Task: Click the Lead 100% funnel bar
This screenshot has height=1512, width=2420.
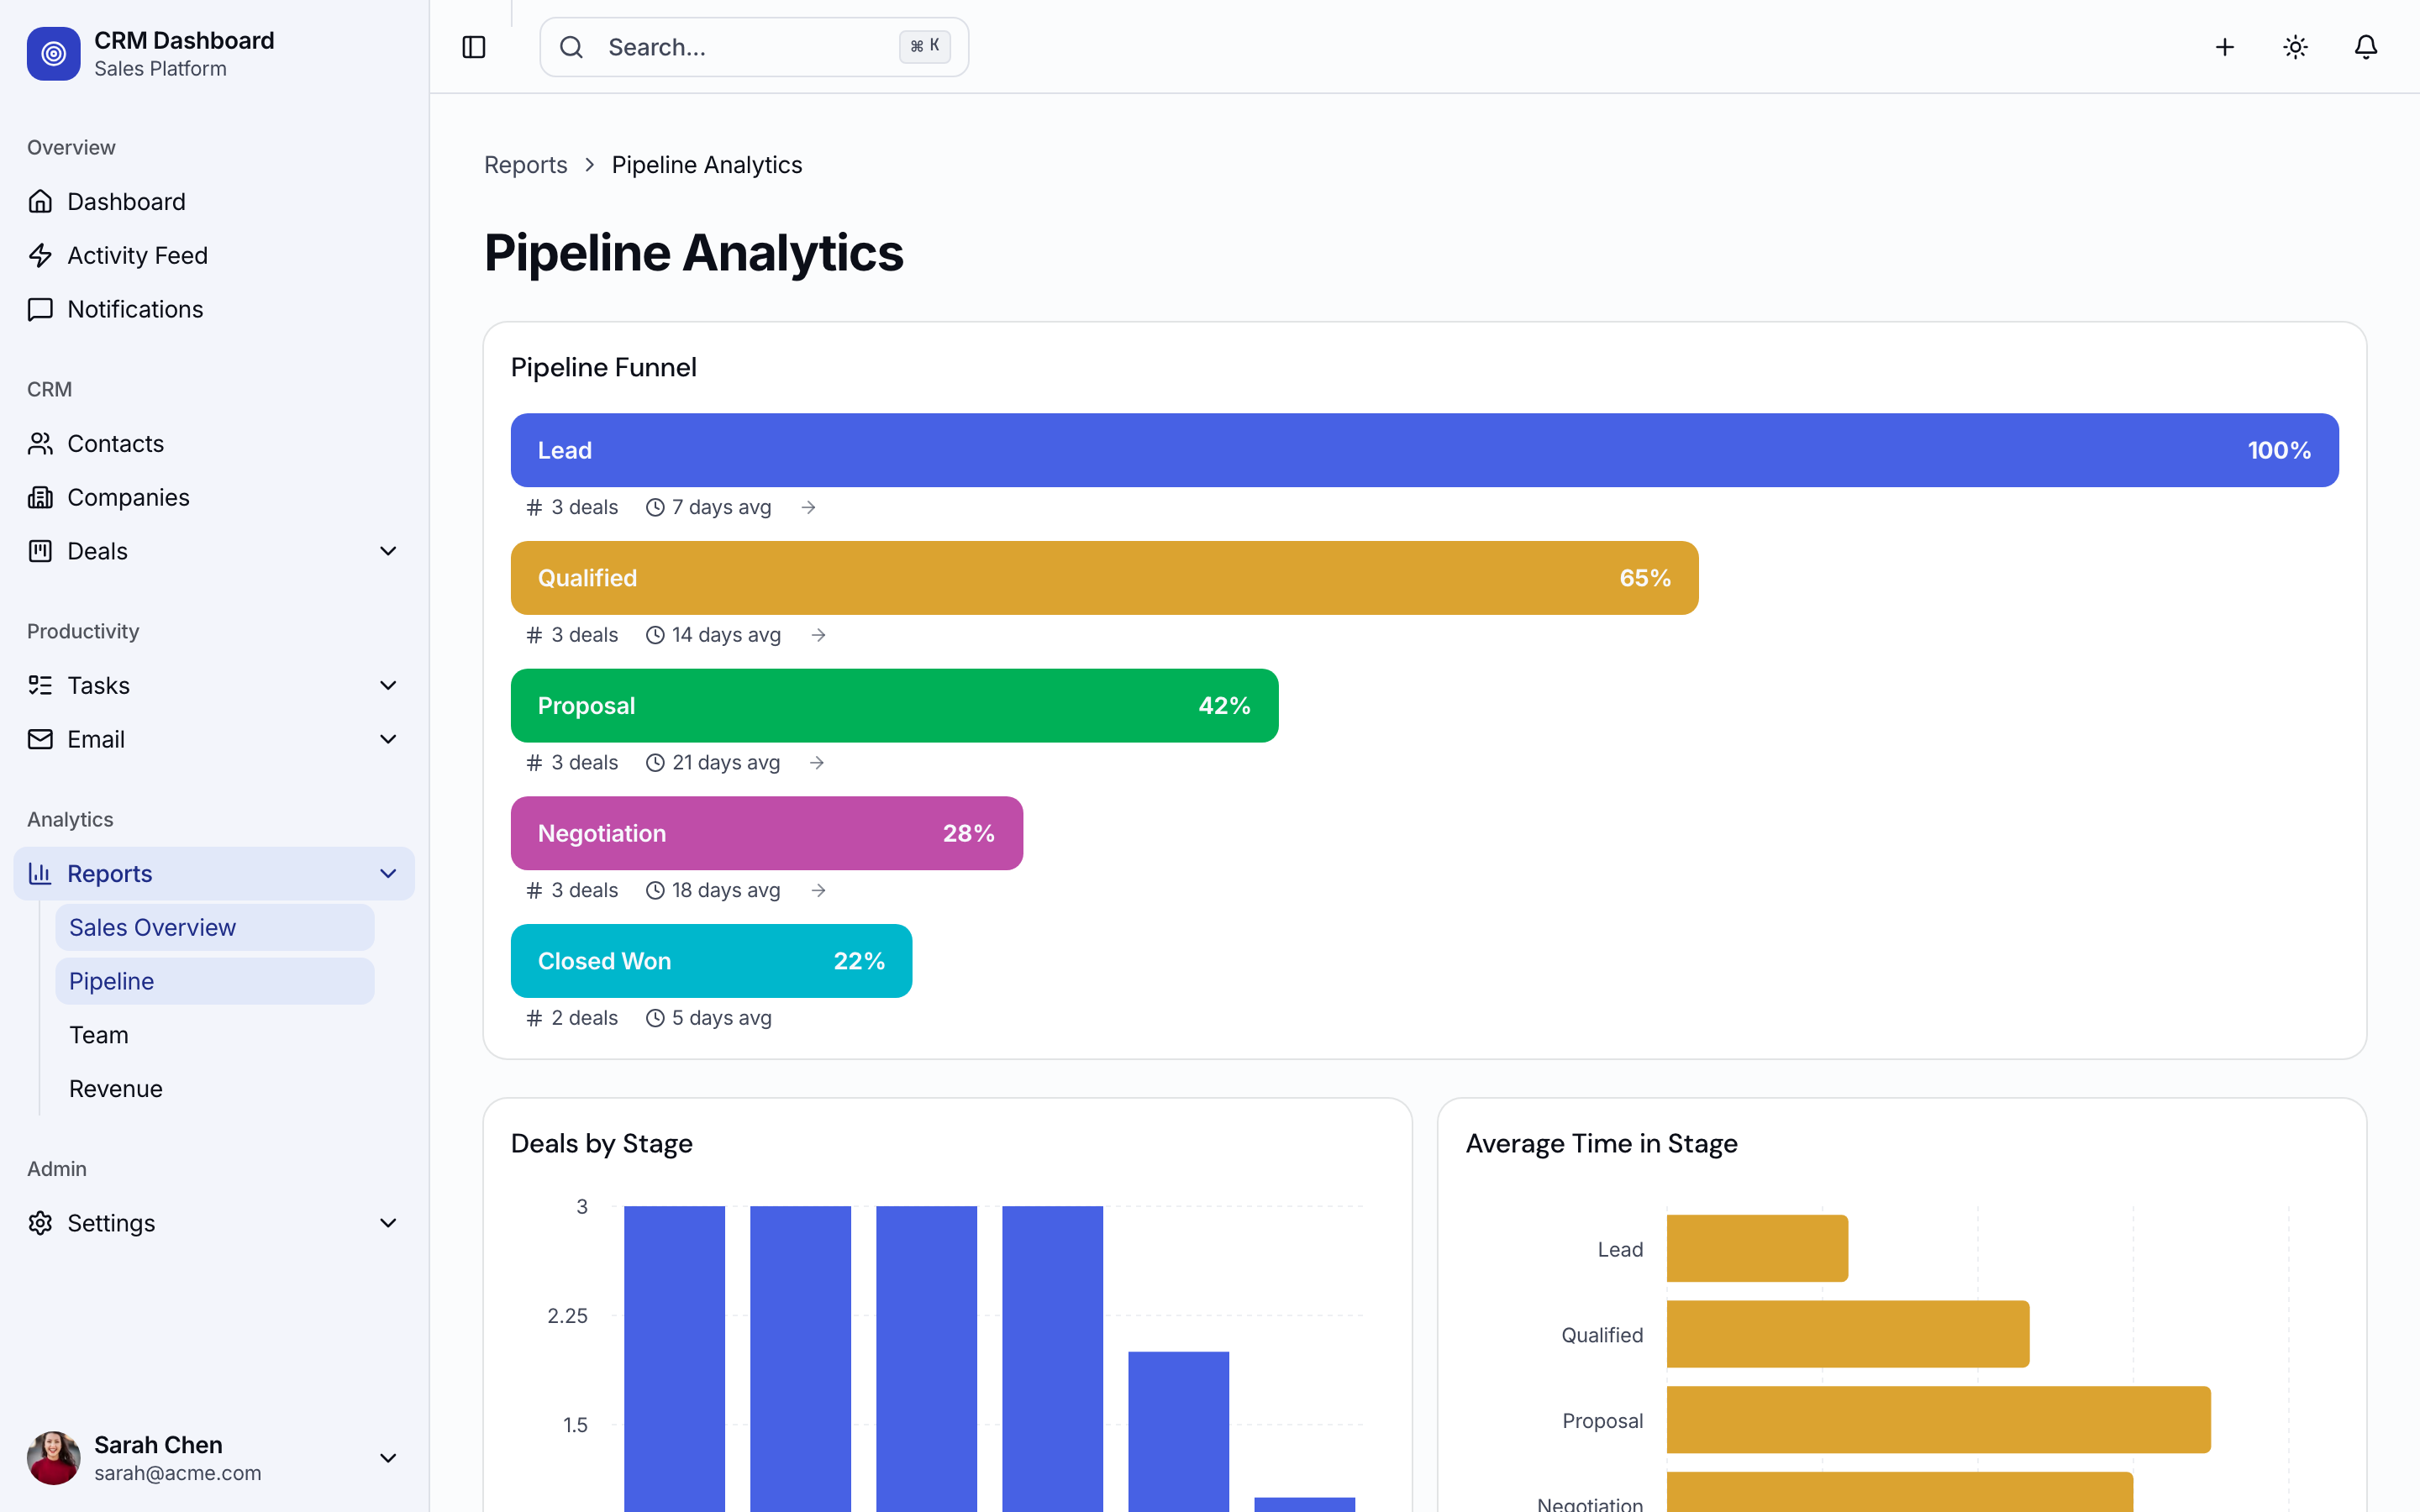Action: click(1420, 450)
